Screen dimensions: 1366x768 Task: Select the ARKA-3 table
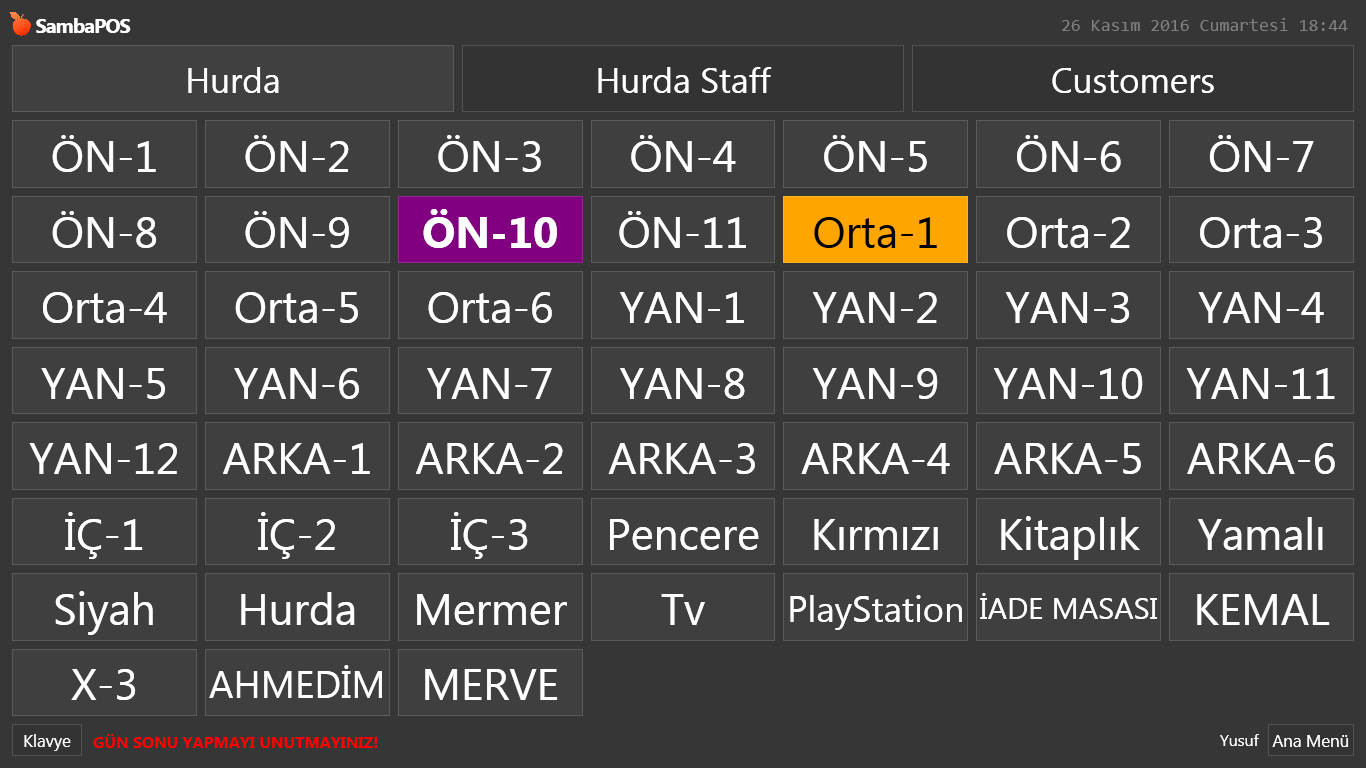pos(682,458)
